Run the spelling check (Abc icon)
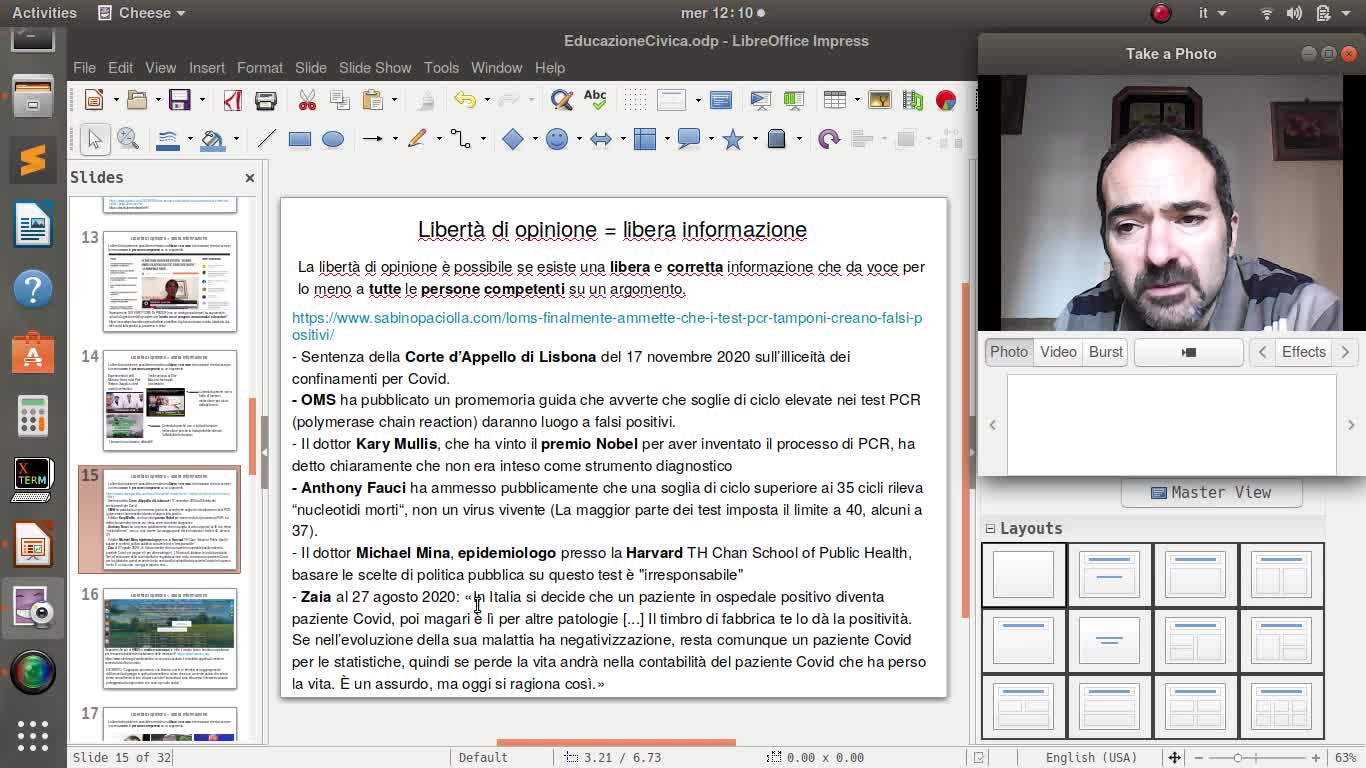The width and height of the screenshot is (1366, 768). (x=595, y=100)
